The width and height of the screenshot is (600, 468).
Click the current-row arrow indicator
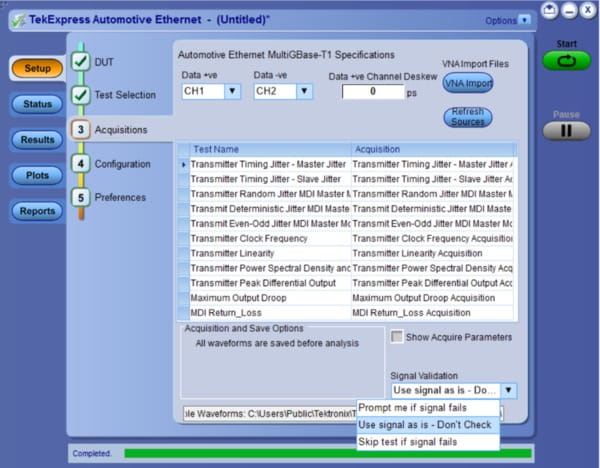tap(183, 165)
